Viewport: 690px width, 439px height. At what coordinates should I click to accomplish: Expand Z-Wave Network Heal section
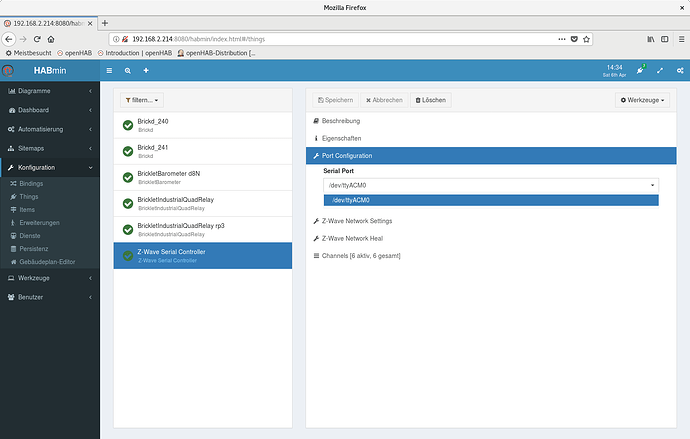point(491,238)
